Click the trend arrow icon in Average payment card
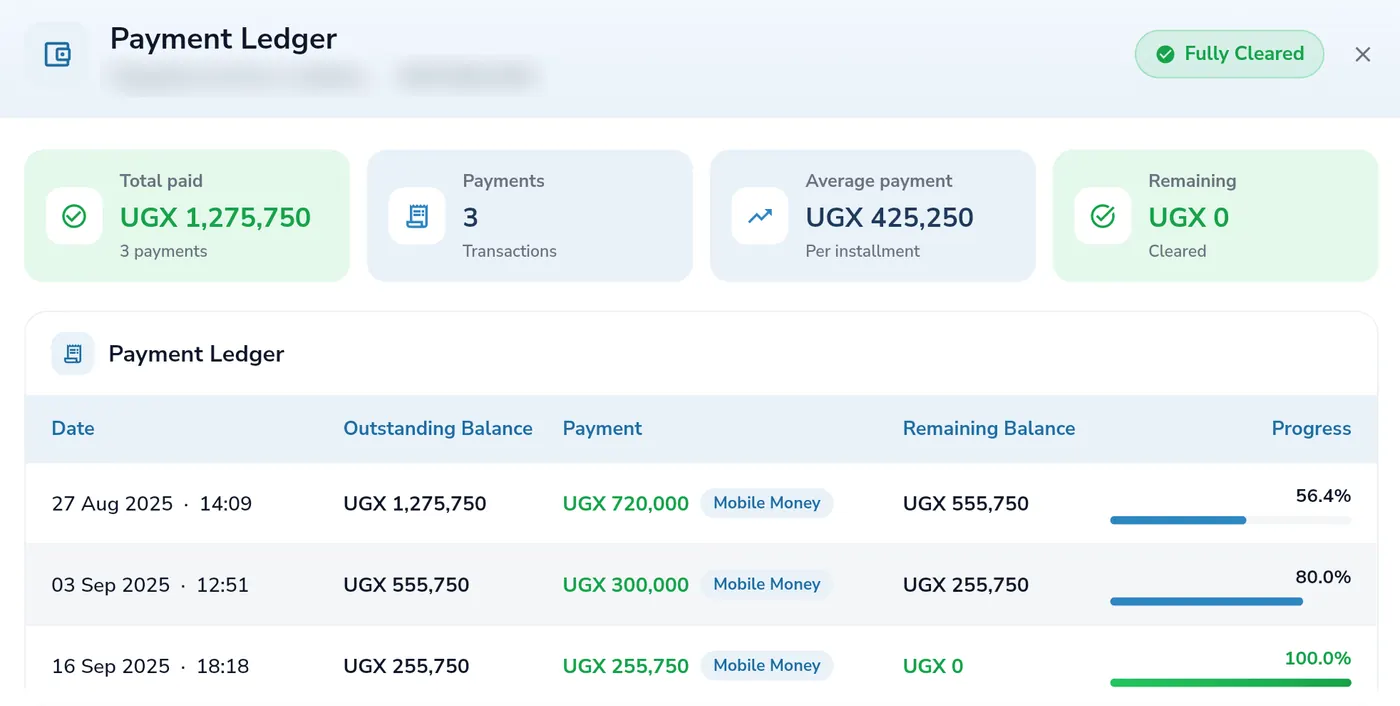This screenshot has width=1400, height=706. [760, 216]
